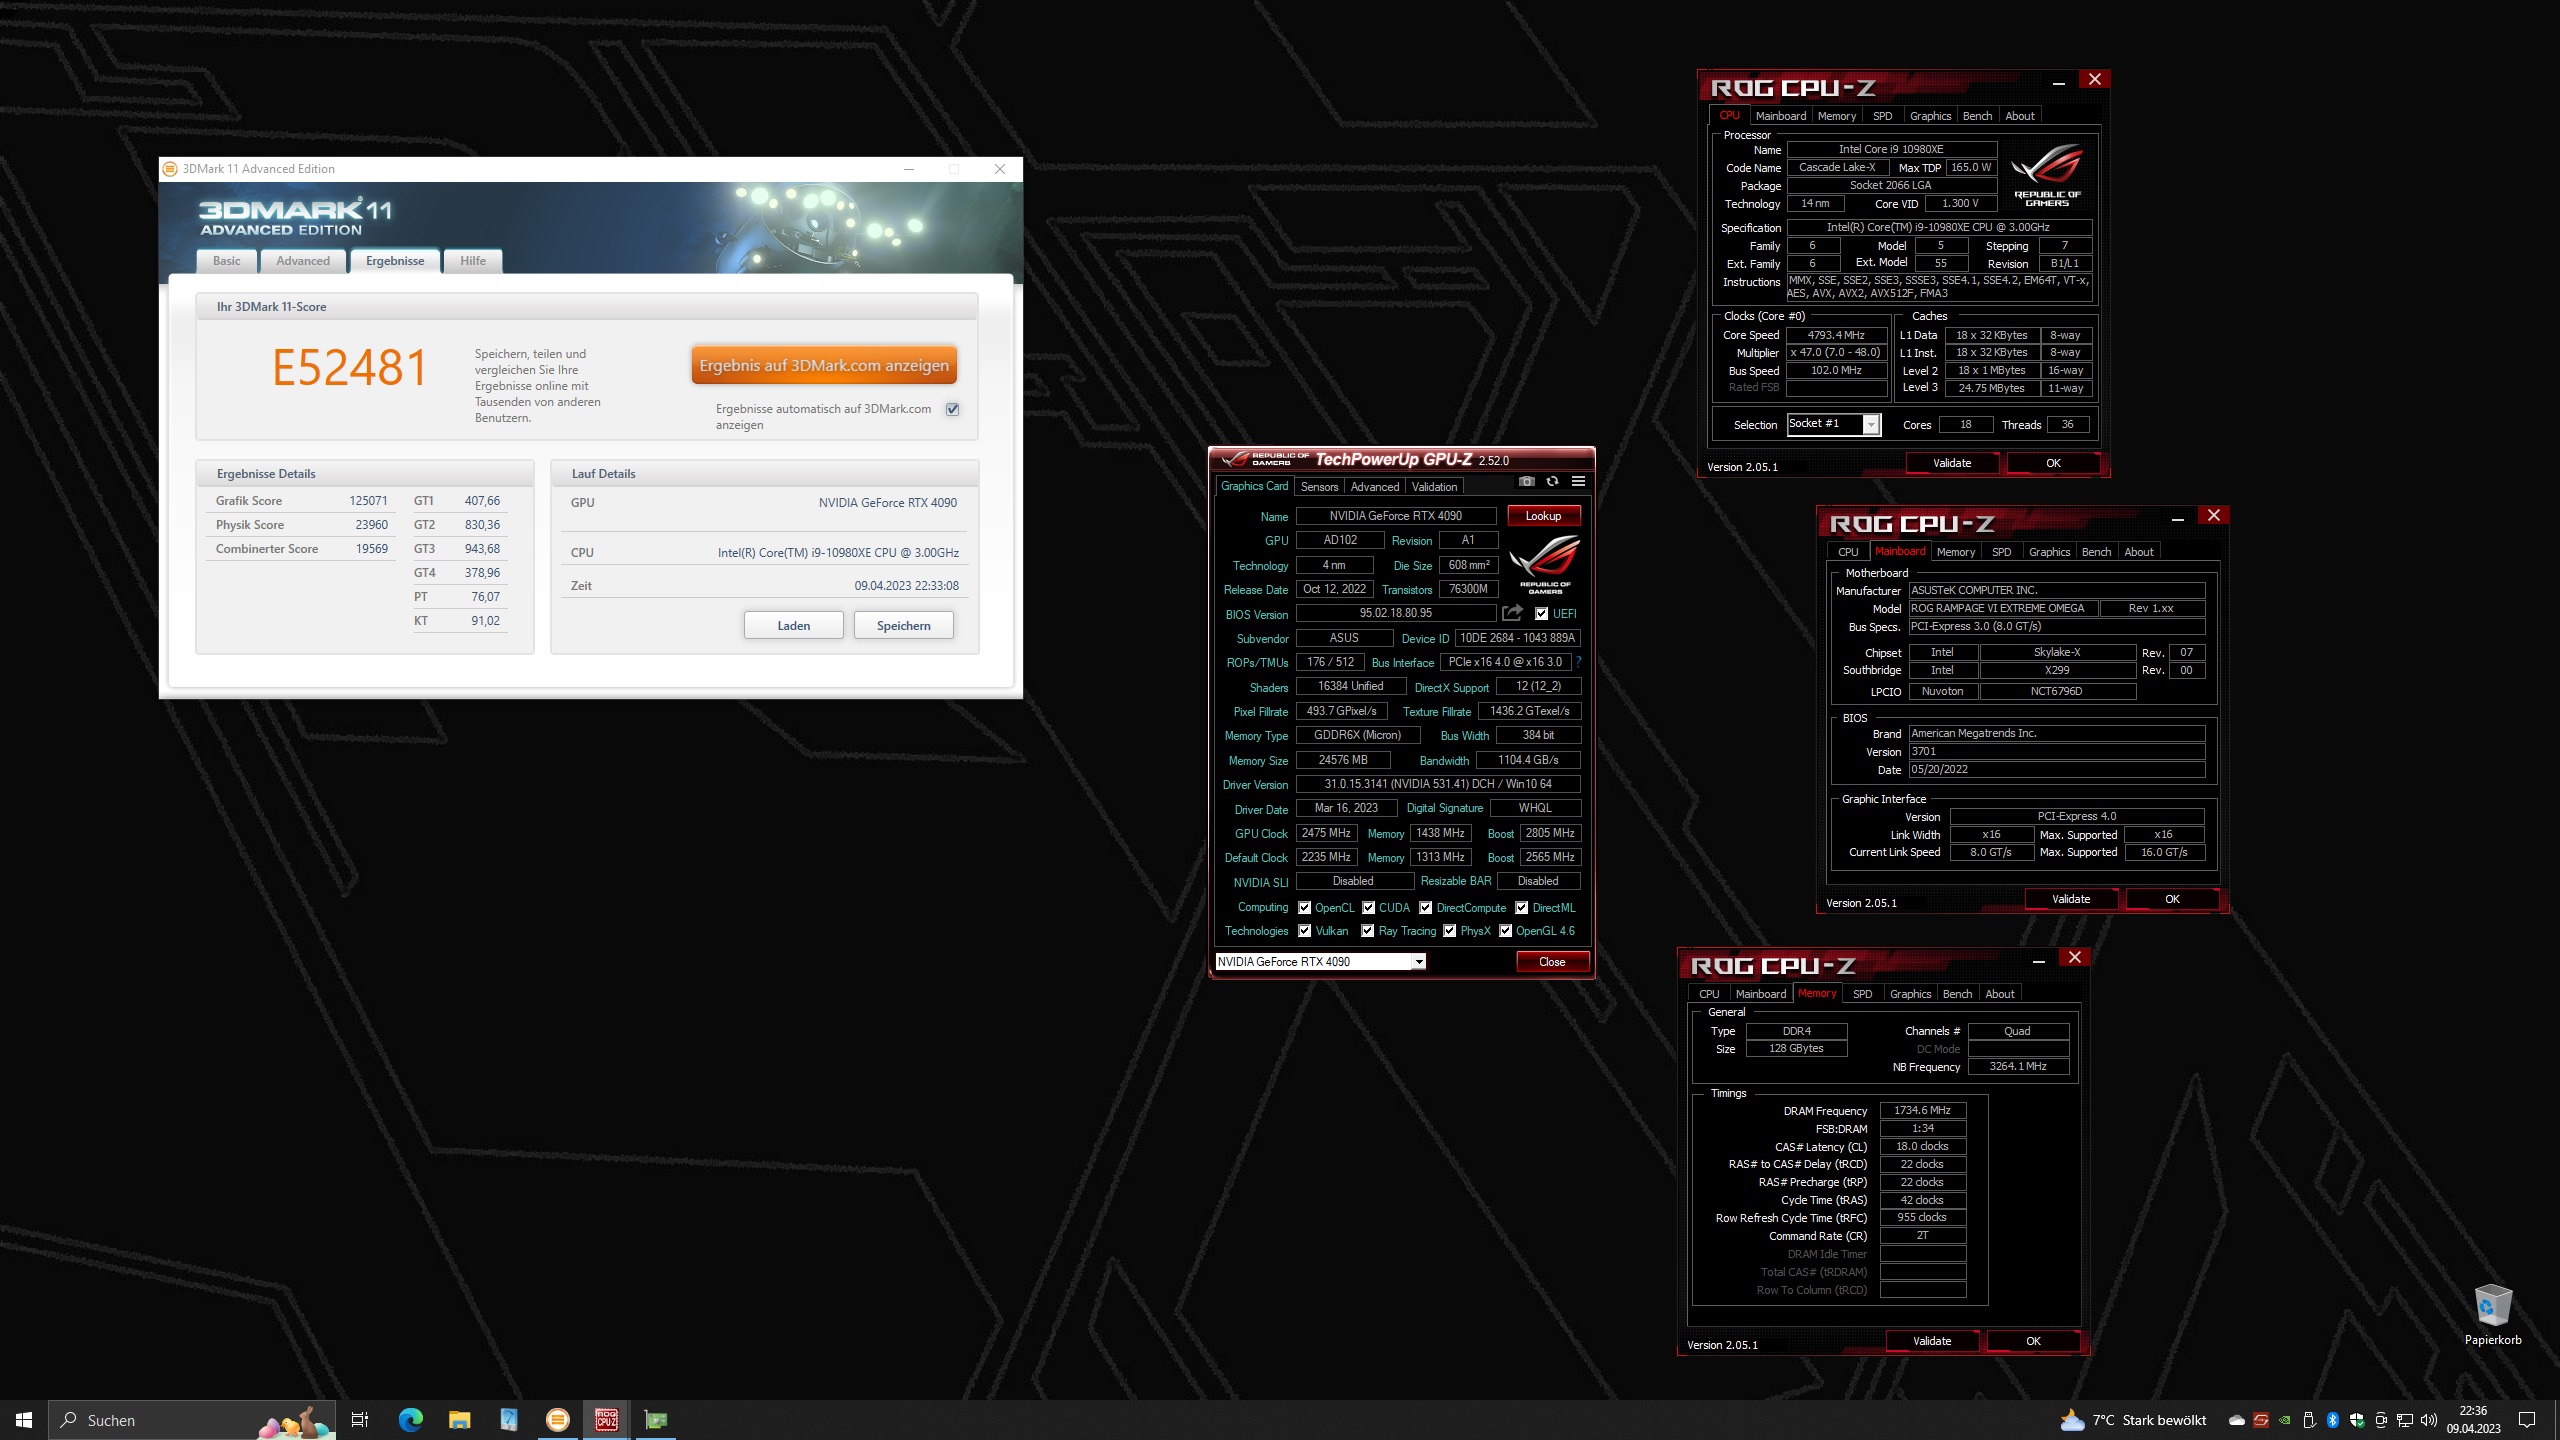Click the GPU-Z Name field NVIDIA GeForce RTX 4090
Image resolution: width=2560 pixels, height=1440 pixels.
coord(1395,516)
